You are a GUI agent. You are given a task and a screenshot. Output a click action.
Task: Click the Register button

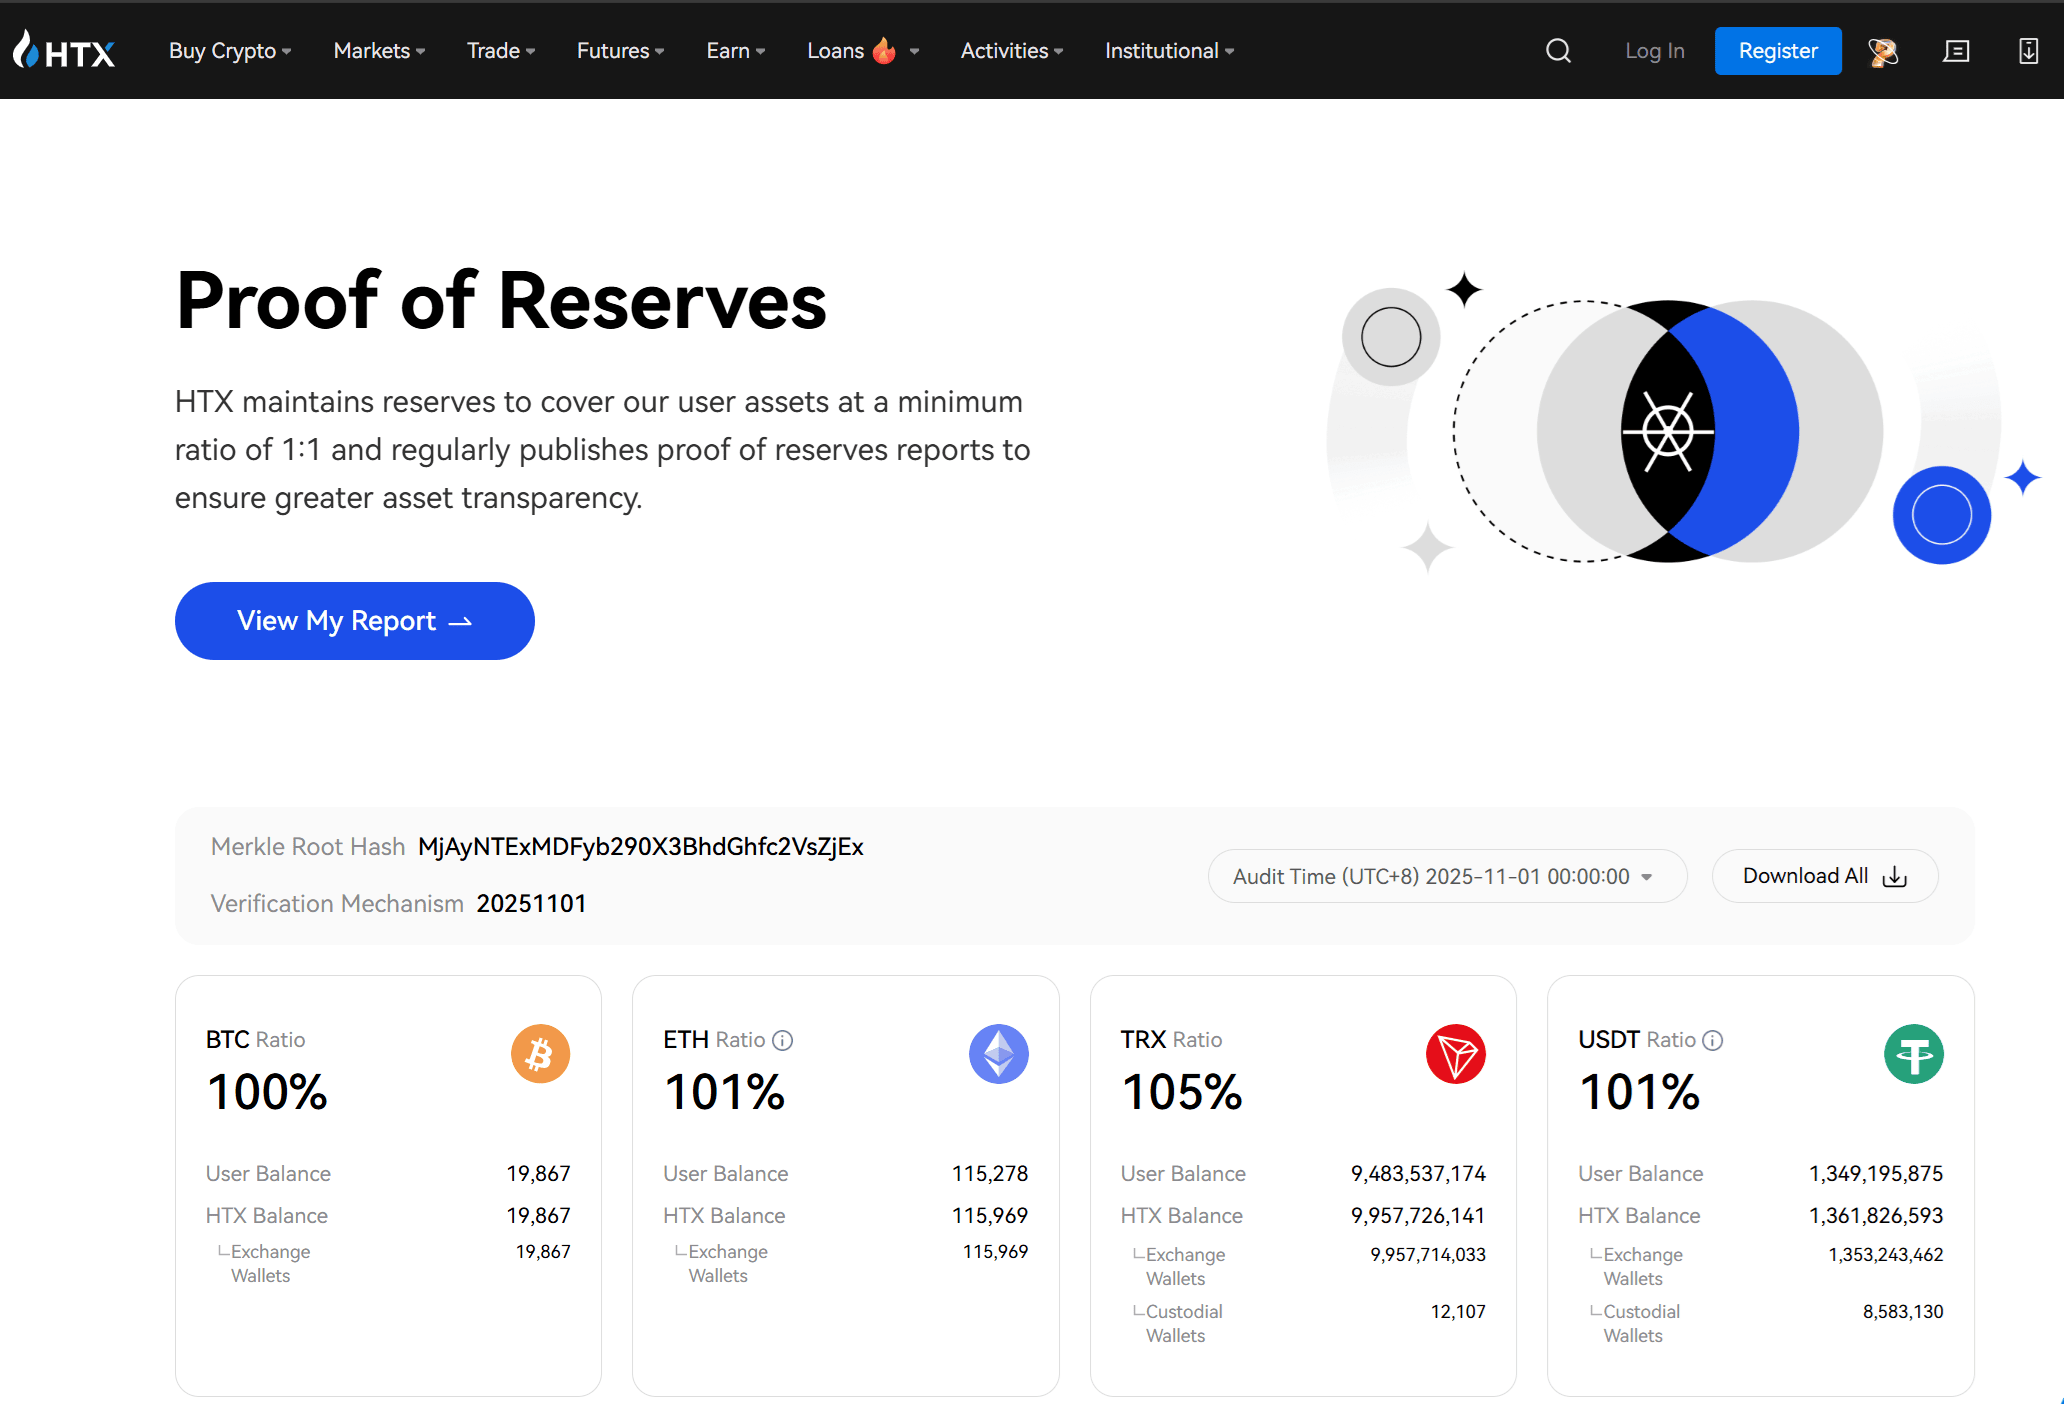pos(1778,50)
